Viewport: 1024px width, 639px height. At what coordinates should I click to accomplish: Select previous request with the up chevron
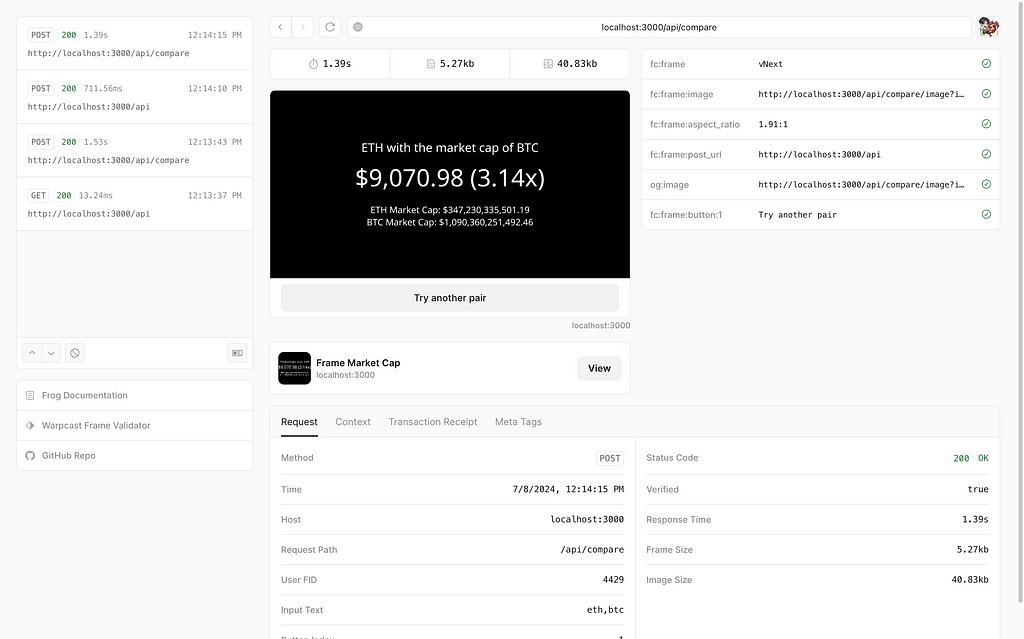[x=32, y=353]
